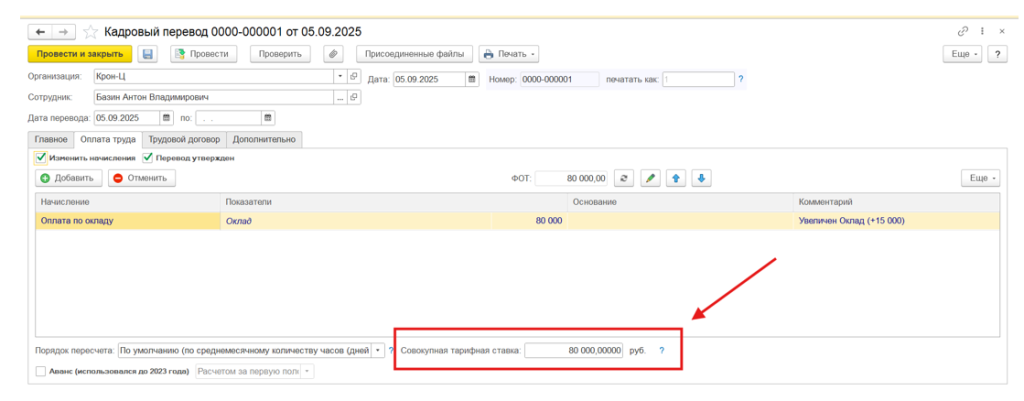Recalculate ФОТ with the refresh icon
This screenshot has height=401, width=1024.
pyautogui.click(x=624, y=178)
